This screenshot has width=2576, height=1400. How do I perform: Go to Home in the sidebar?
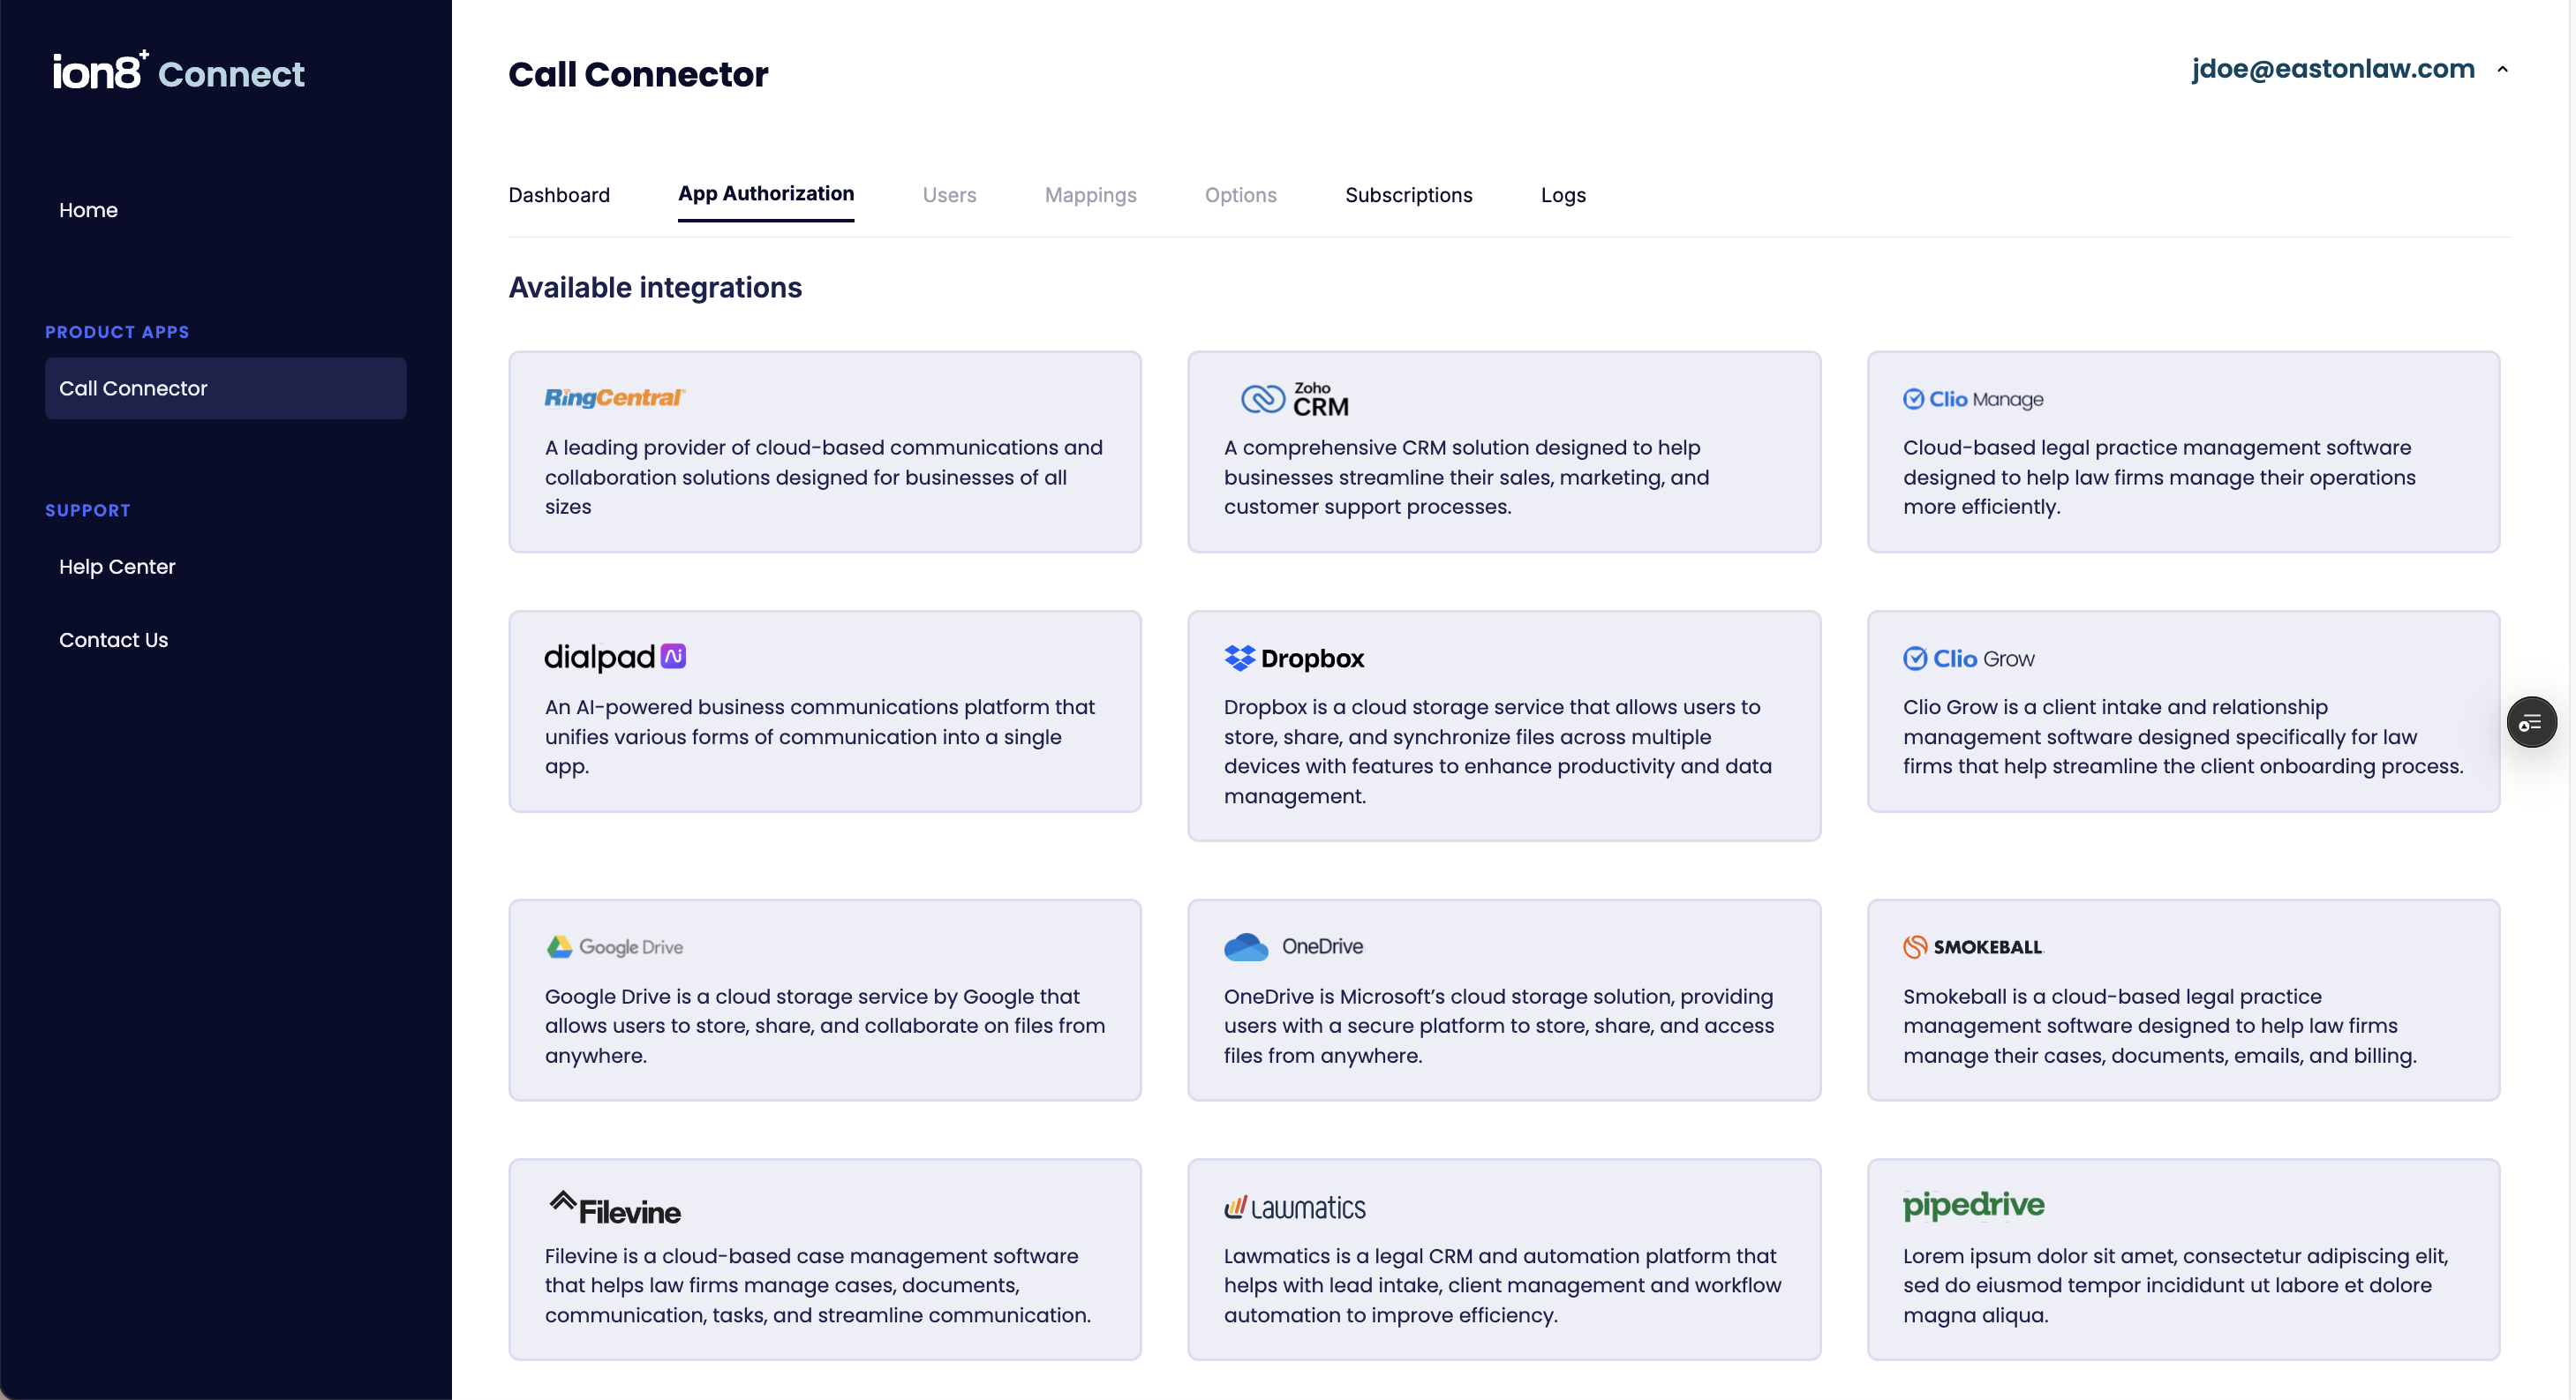point(88,210)
